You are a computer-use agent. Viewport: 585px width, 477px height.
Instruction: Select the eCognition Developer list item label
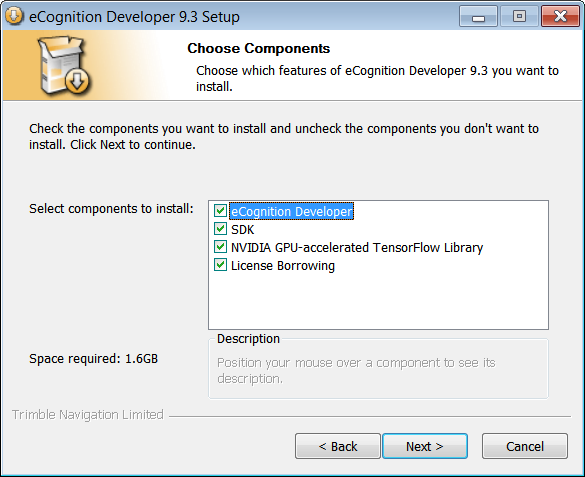pos(291,211)
